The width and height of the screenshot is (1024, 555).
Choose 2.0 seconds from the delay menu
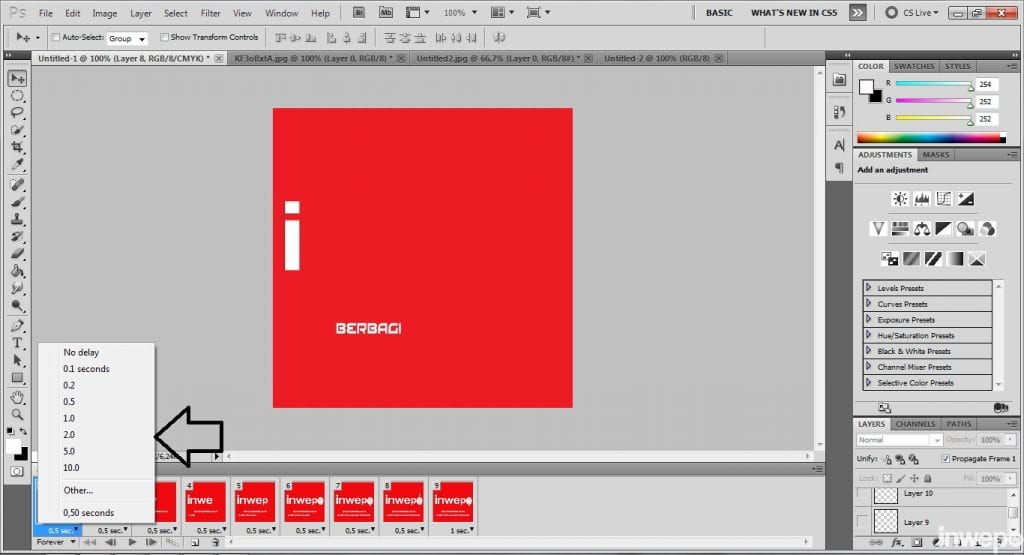pos(69,435)
